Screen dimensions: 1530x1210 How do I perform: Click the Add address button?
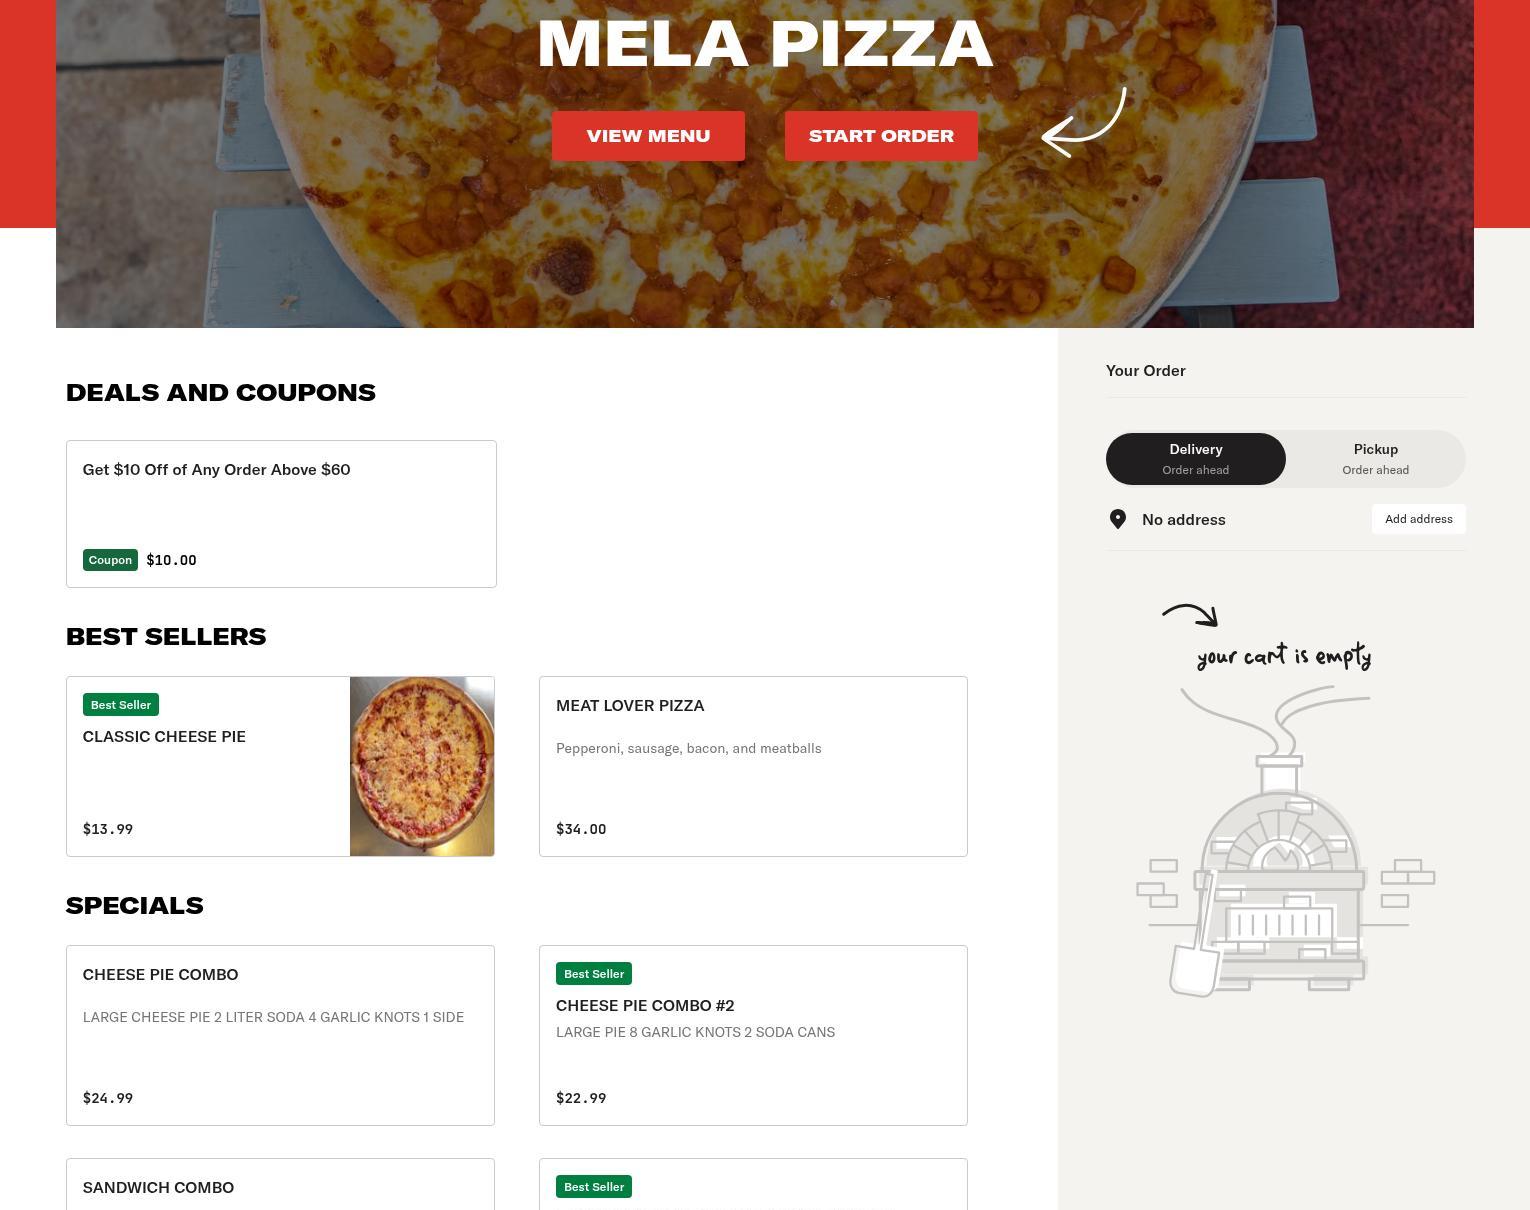point(1418,519)
